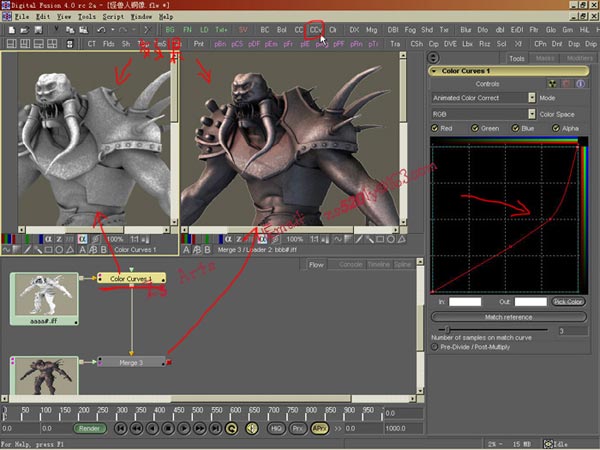Show buffer A in right viewer
600x450 pixels.
pyautogui.click(x=186, y=250)
